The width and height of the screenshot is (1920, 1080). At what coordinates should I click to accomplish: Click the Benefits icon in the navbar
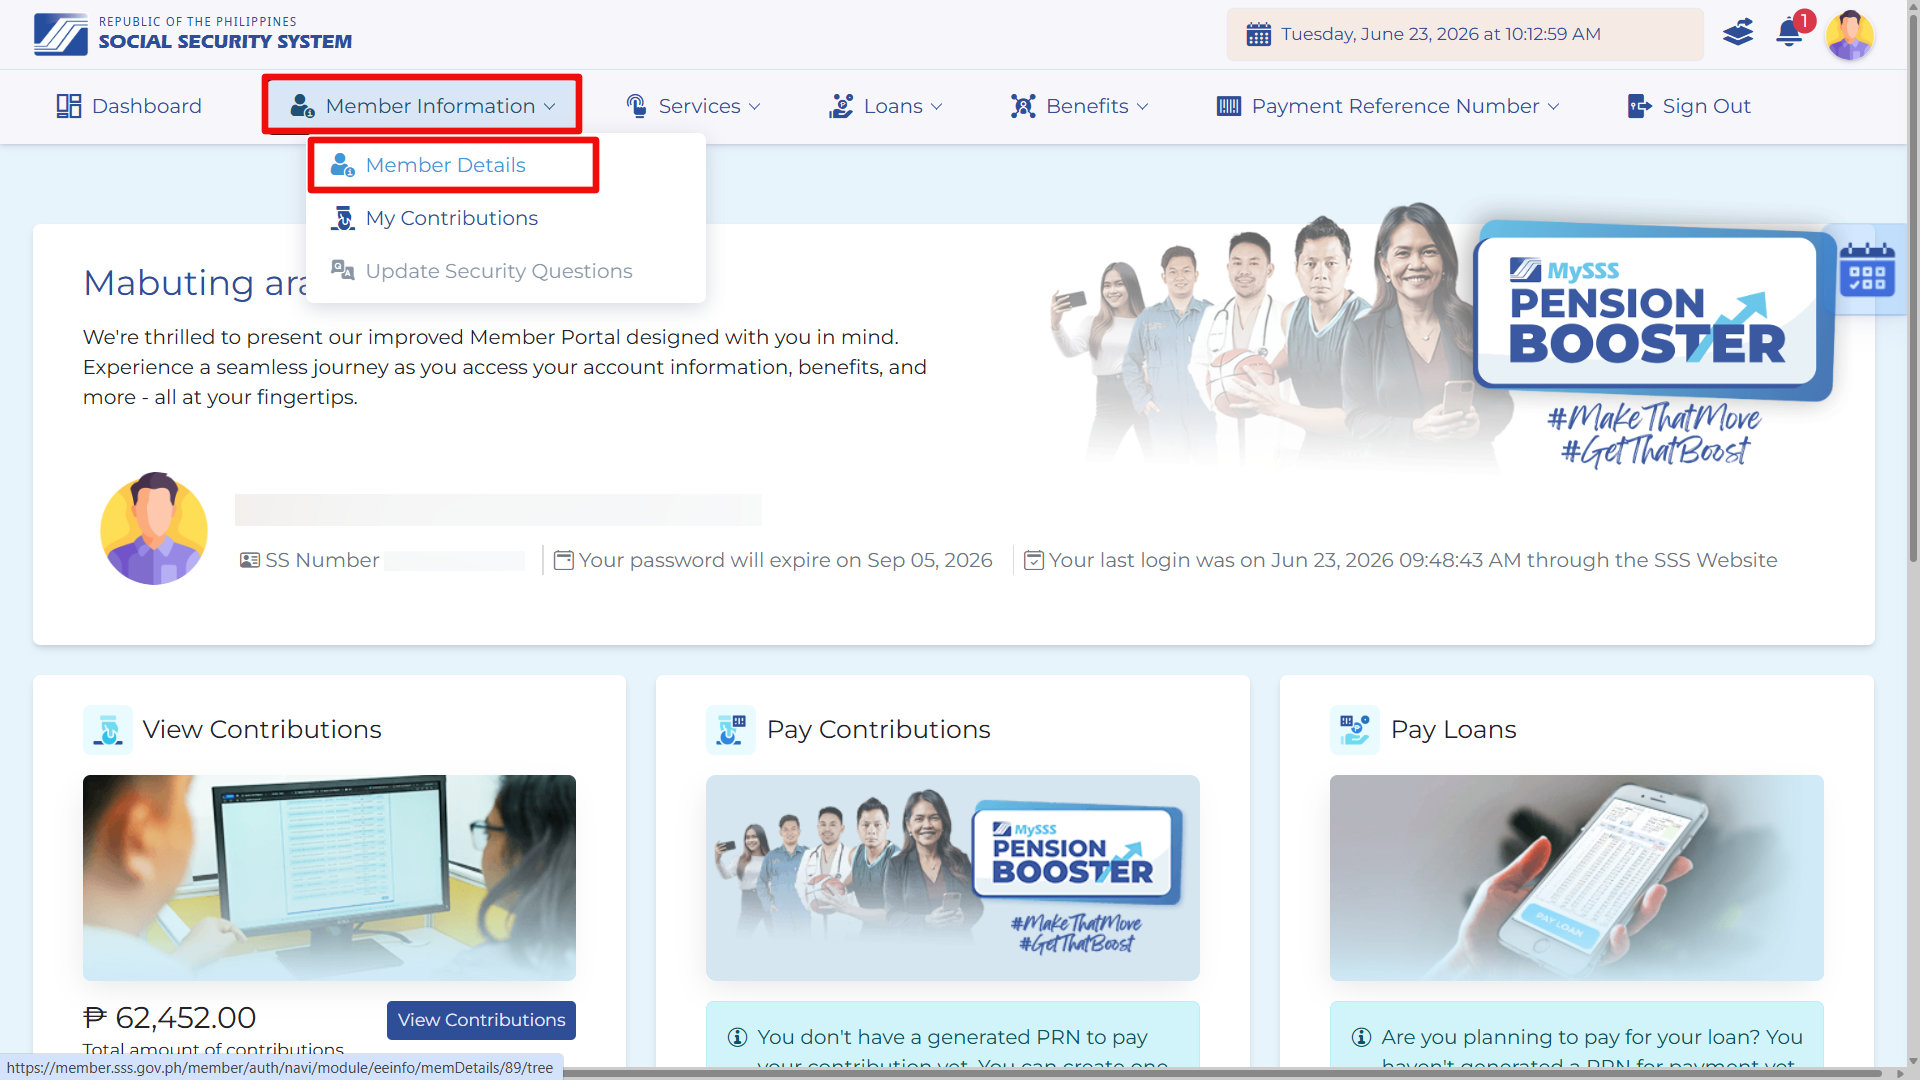pyautogui.click(x=1023, y=106)
